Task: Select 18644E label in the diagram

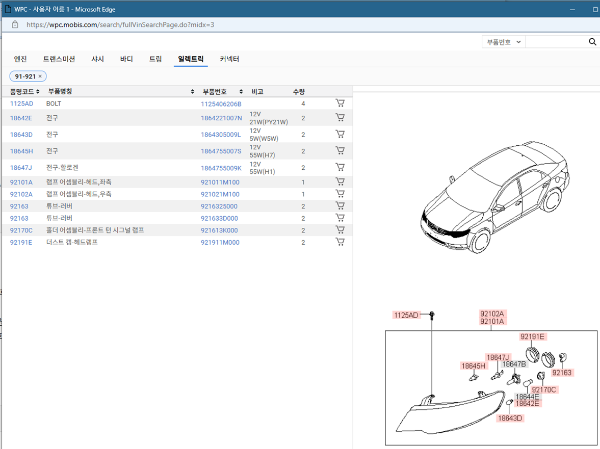Action: click(x=528, y=397)
